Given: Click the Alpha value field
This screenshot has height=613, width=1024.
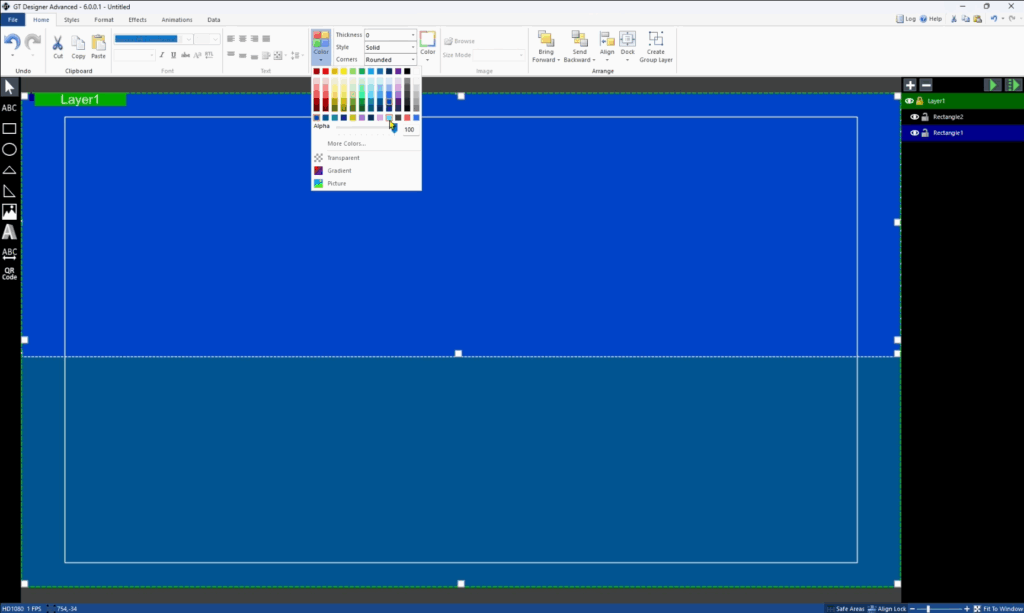Looking at the screenshot, I should [409, 130].
